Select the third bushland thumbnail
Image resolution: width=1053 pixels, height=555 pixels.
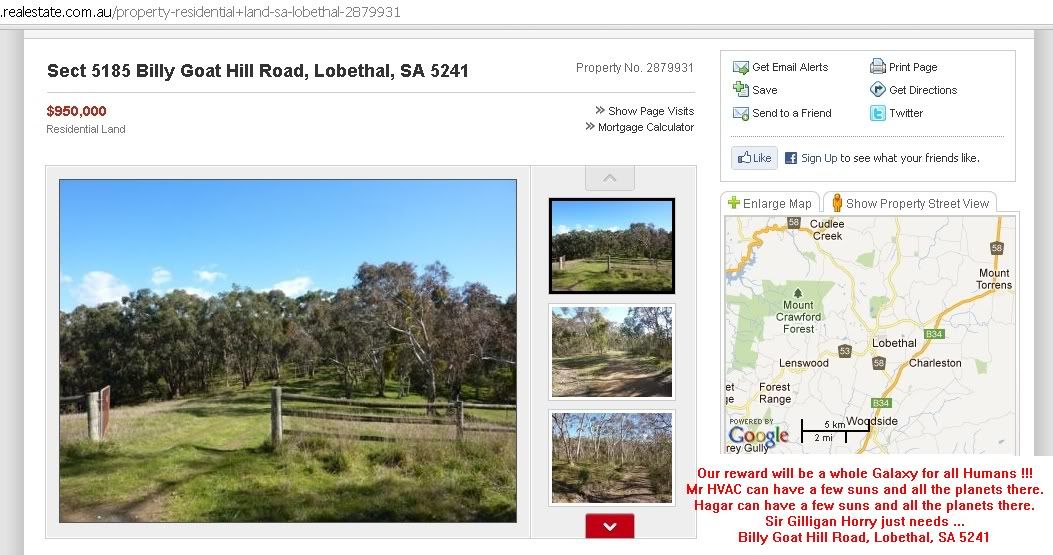tap(612, 458)
